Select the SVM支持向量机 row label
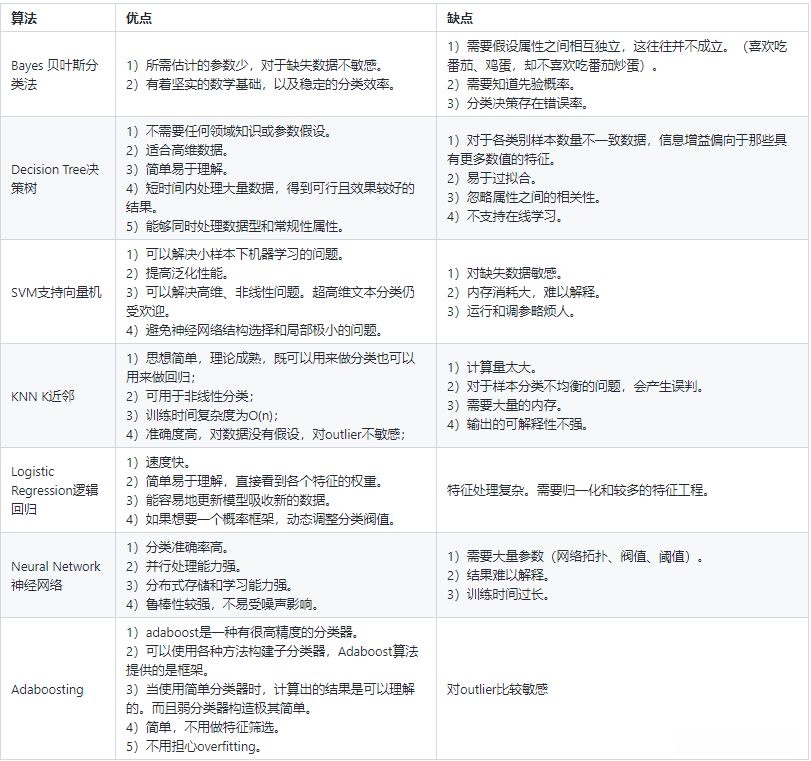This screenshot has height=761, width=811. pos(56,291)
